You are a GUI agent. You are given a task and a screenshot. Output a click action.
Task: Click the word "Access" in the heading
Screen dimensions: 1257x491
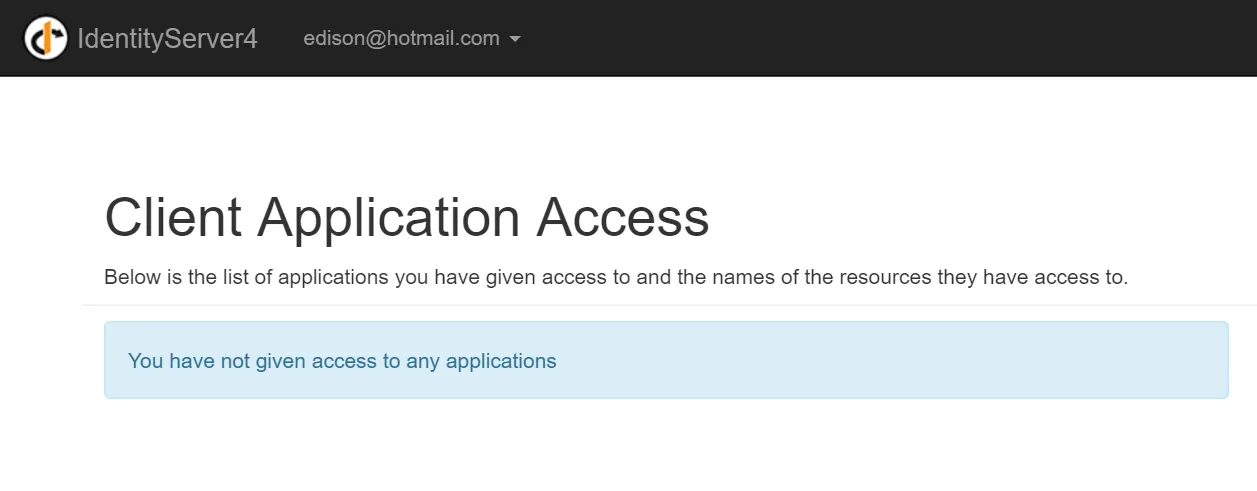point(622,217)
